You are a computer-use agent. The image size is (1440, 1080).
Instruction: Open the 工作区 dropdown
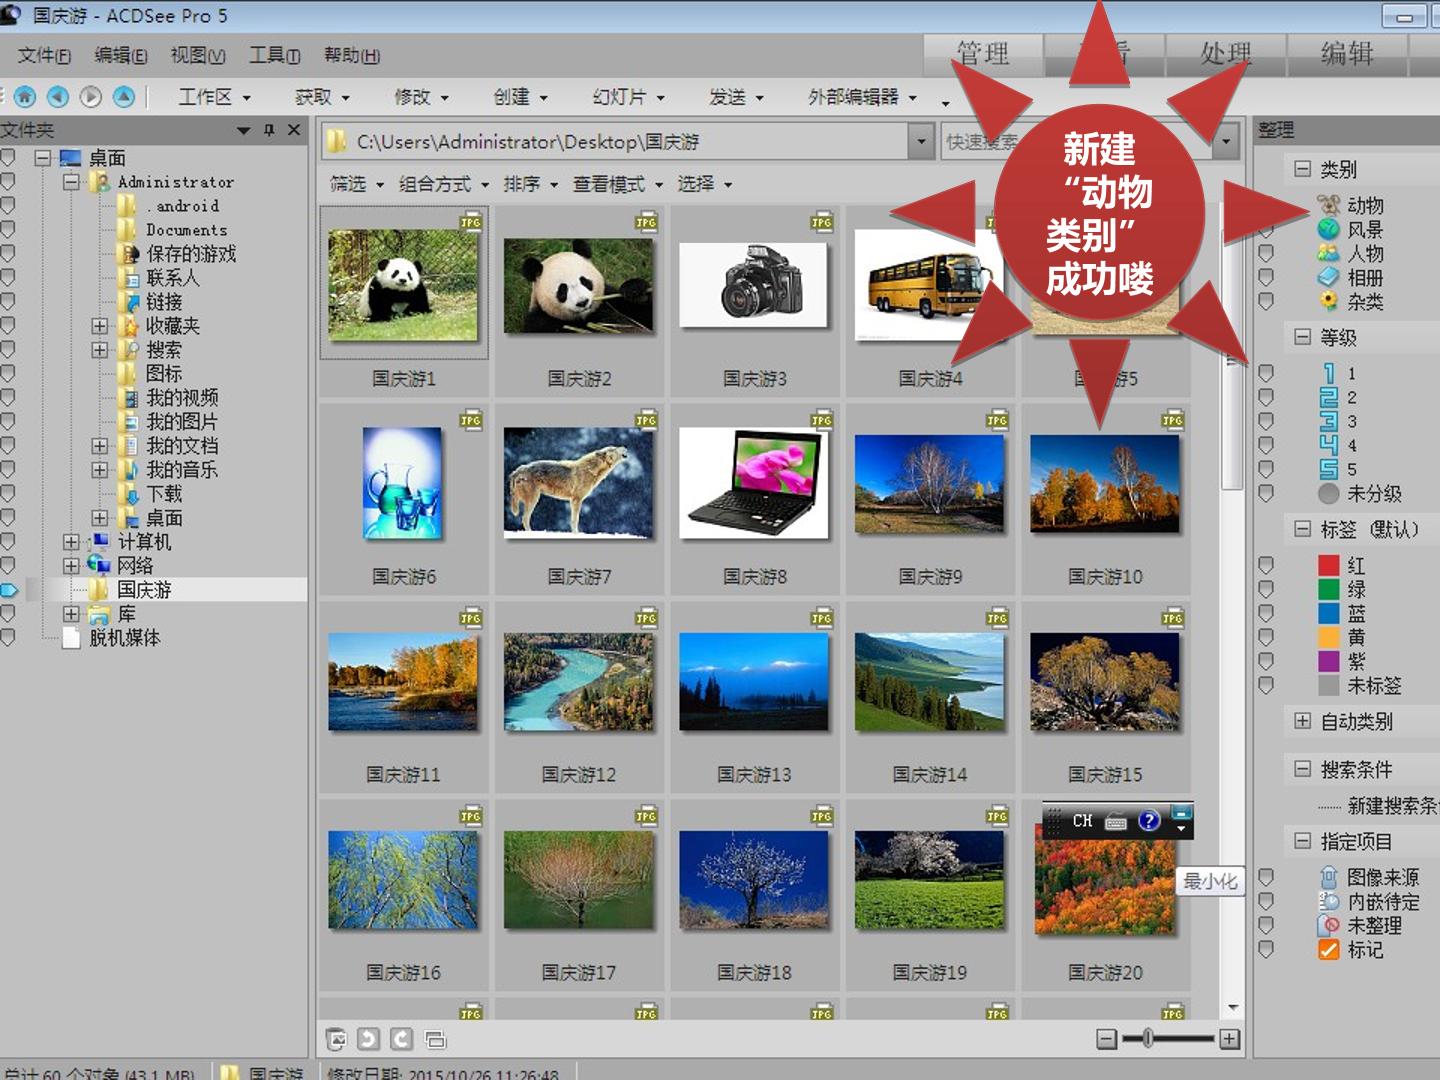click(x=214, y=97)
